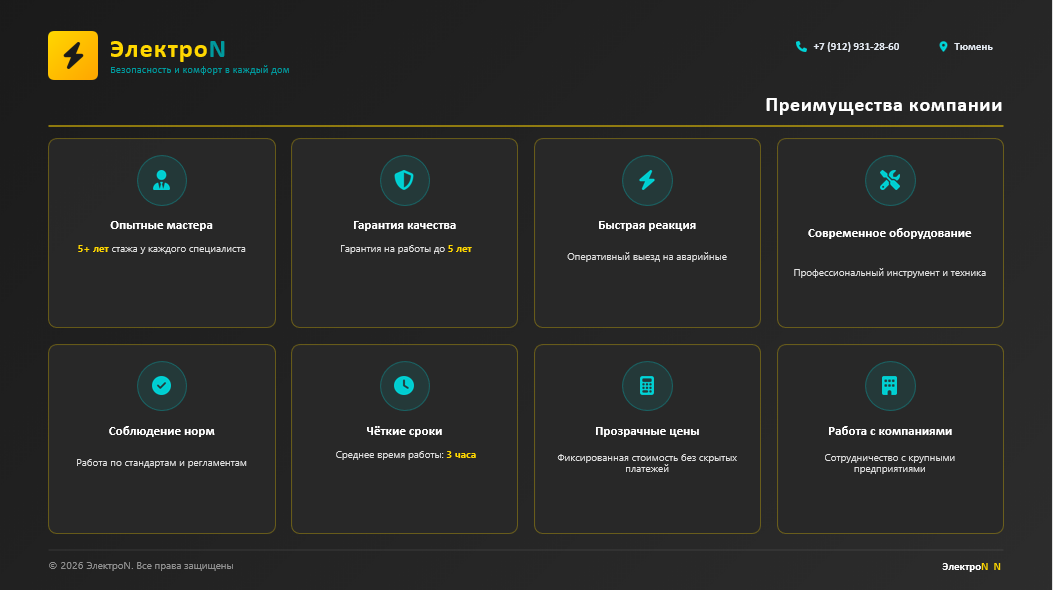This screenshot has height=590, width=1053.
Task: Click the checkmark icon for Соблюдение норм
Action: coord(161,385)
